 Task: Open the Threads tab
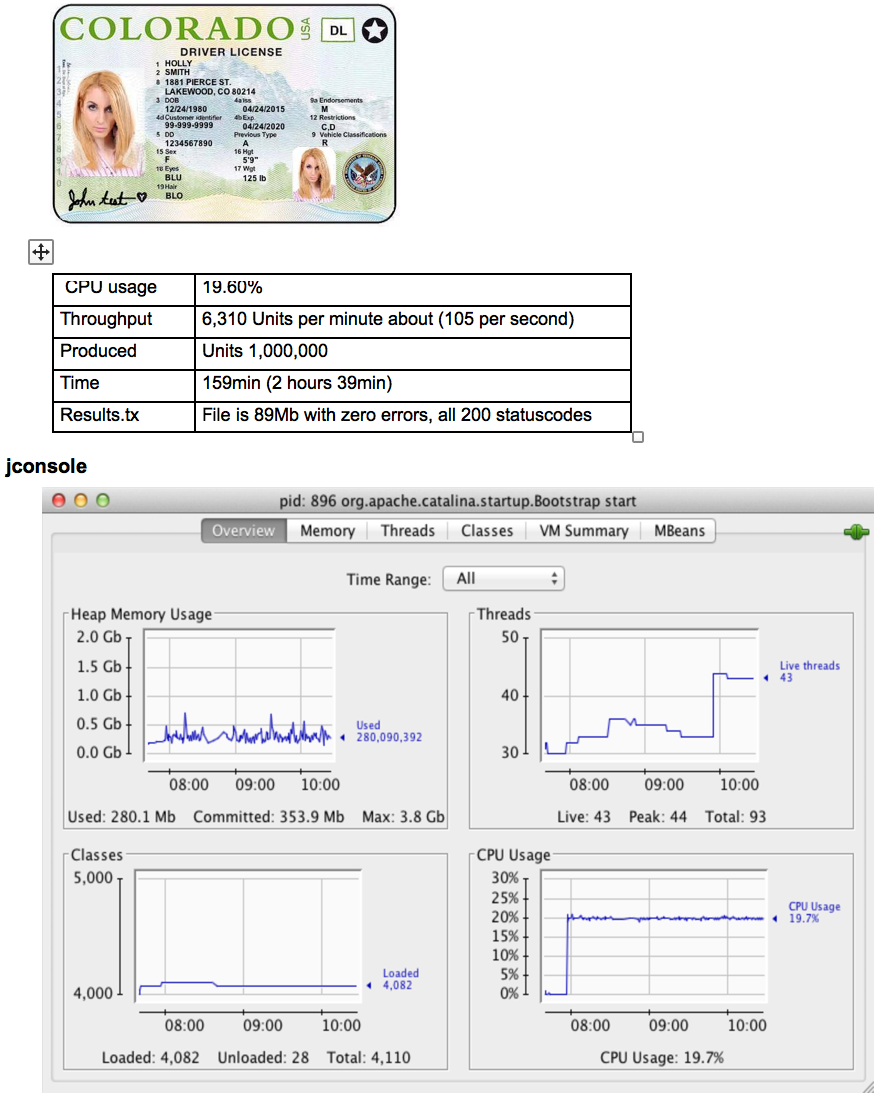pos(407,531)
